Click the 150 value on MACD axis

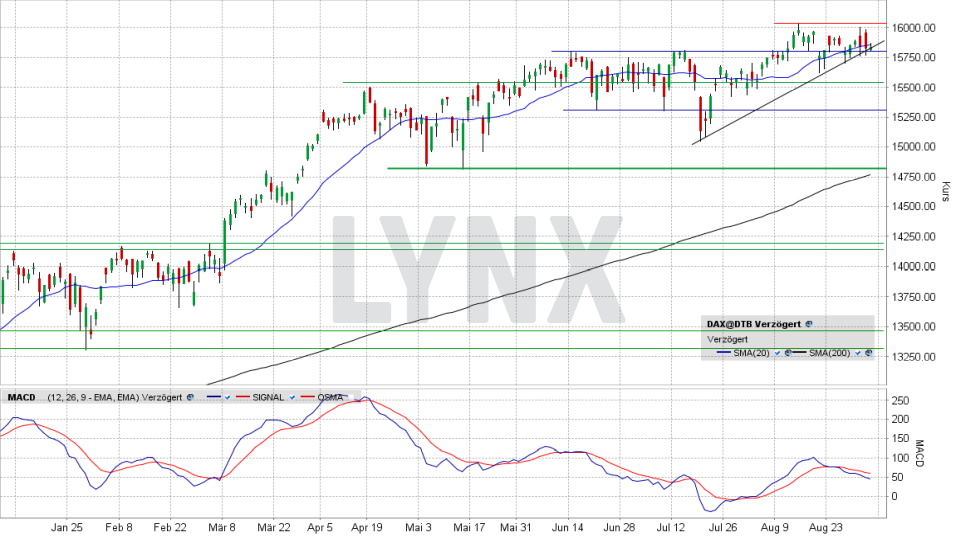point(901,439)
